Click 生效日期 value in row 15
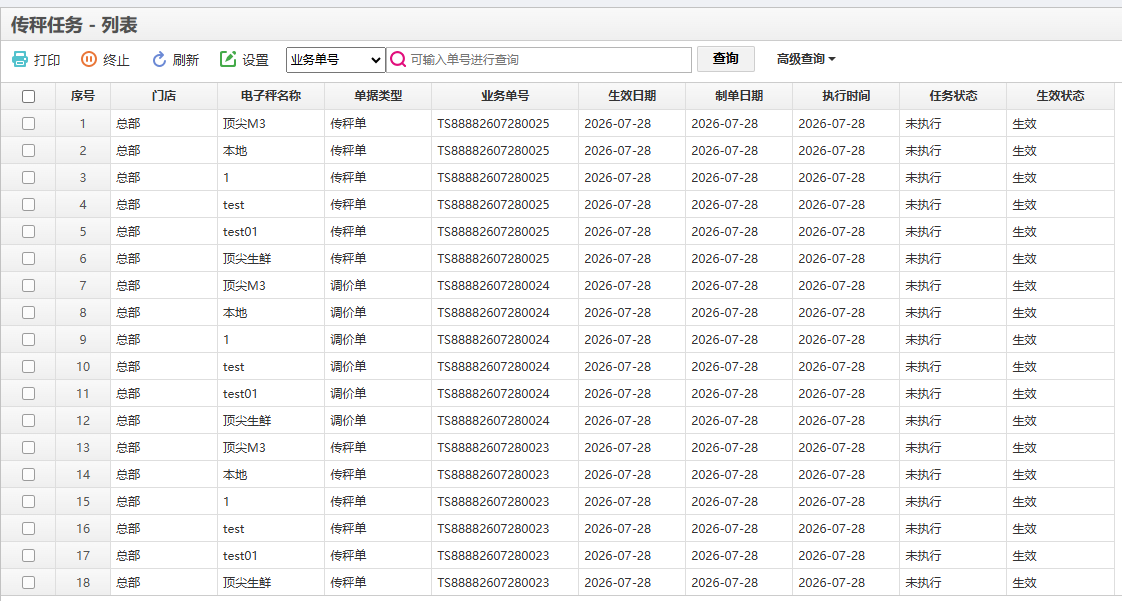Viewport: 1122px width, 601px height. tap(618, 502)
